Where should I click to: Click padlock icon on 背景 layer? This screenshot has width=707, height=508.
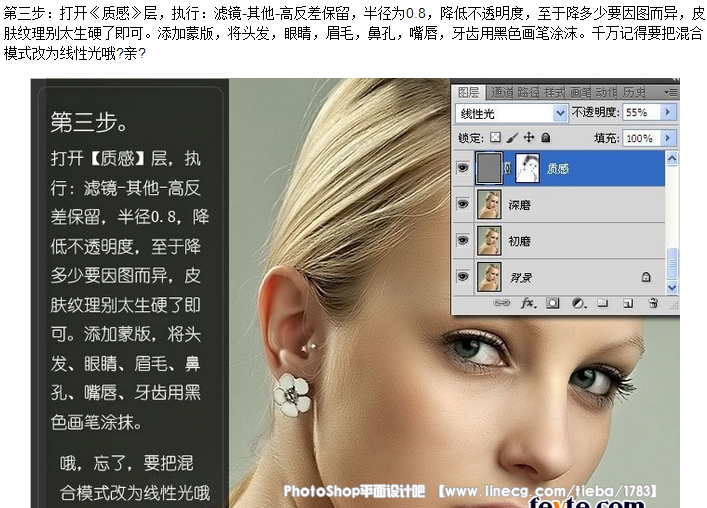646,277
